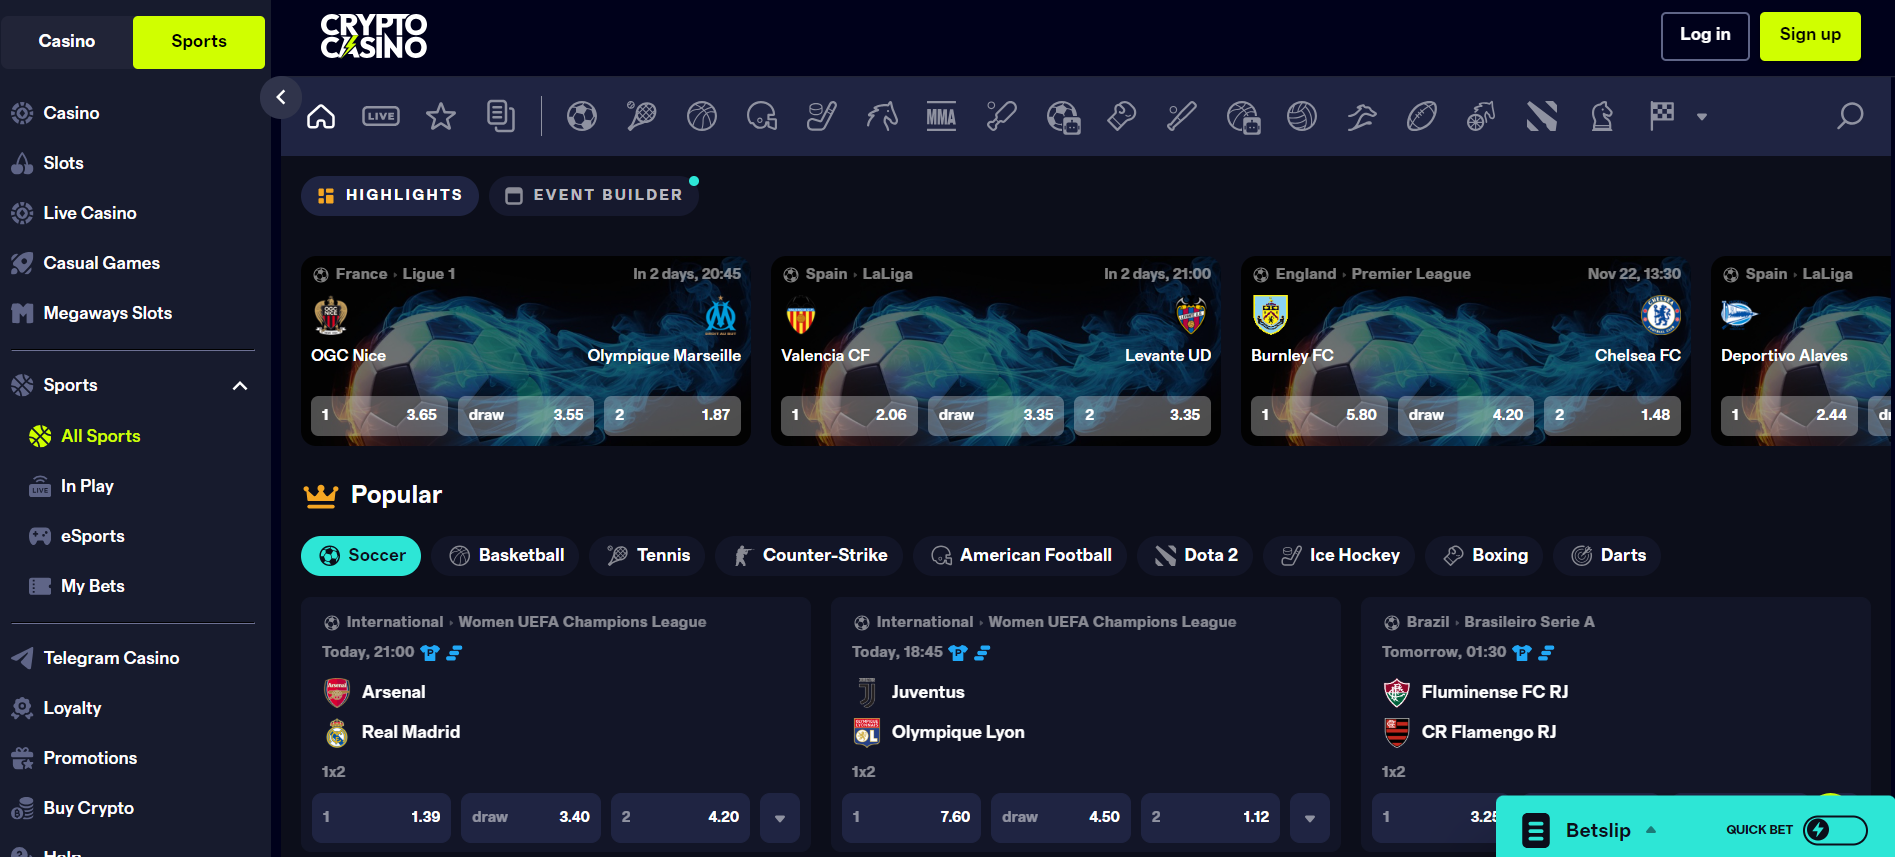Select the Basketball popular filter
Image resolution: width=1895 pixels, height=857 pixels.
[x=506, y=555]
